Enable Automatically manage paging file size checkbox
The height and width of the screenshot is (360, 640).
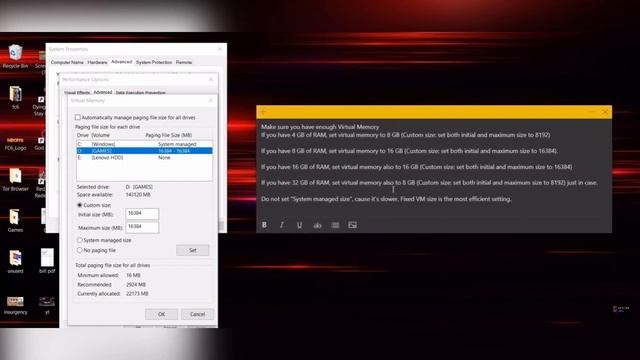78,118
